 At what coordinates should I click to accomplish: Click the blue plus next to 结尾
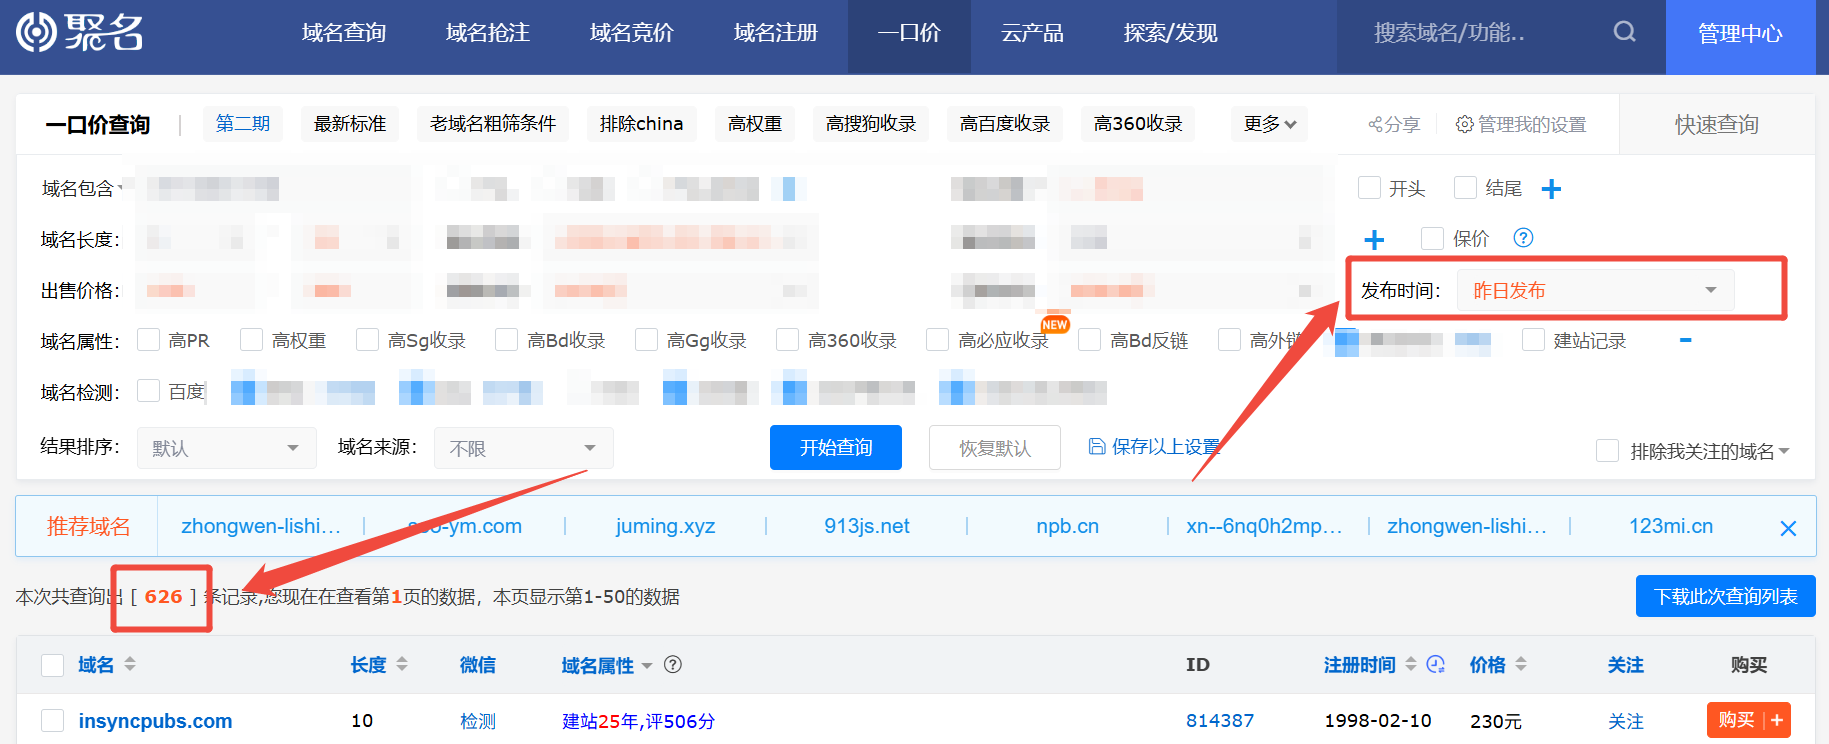pos(1551,189)
